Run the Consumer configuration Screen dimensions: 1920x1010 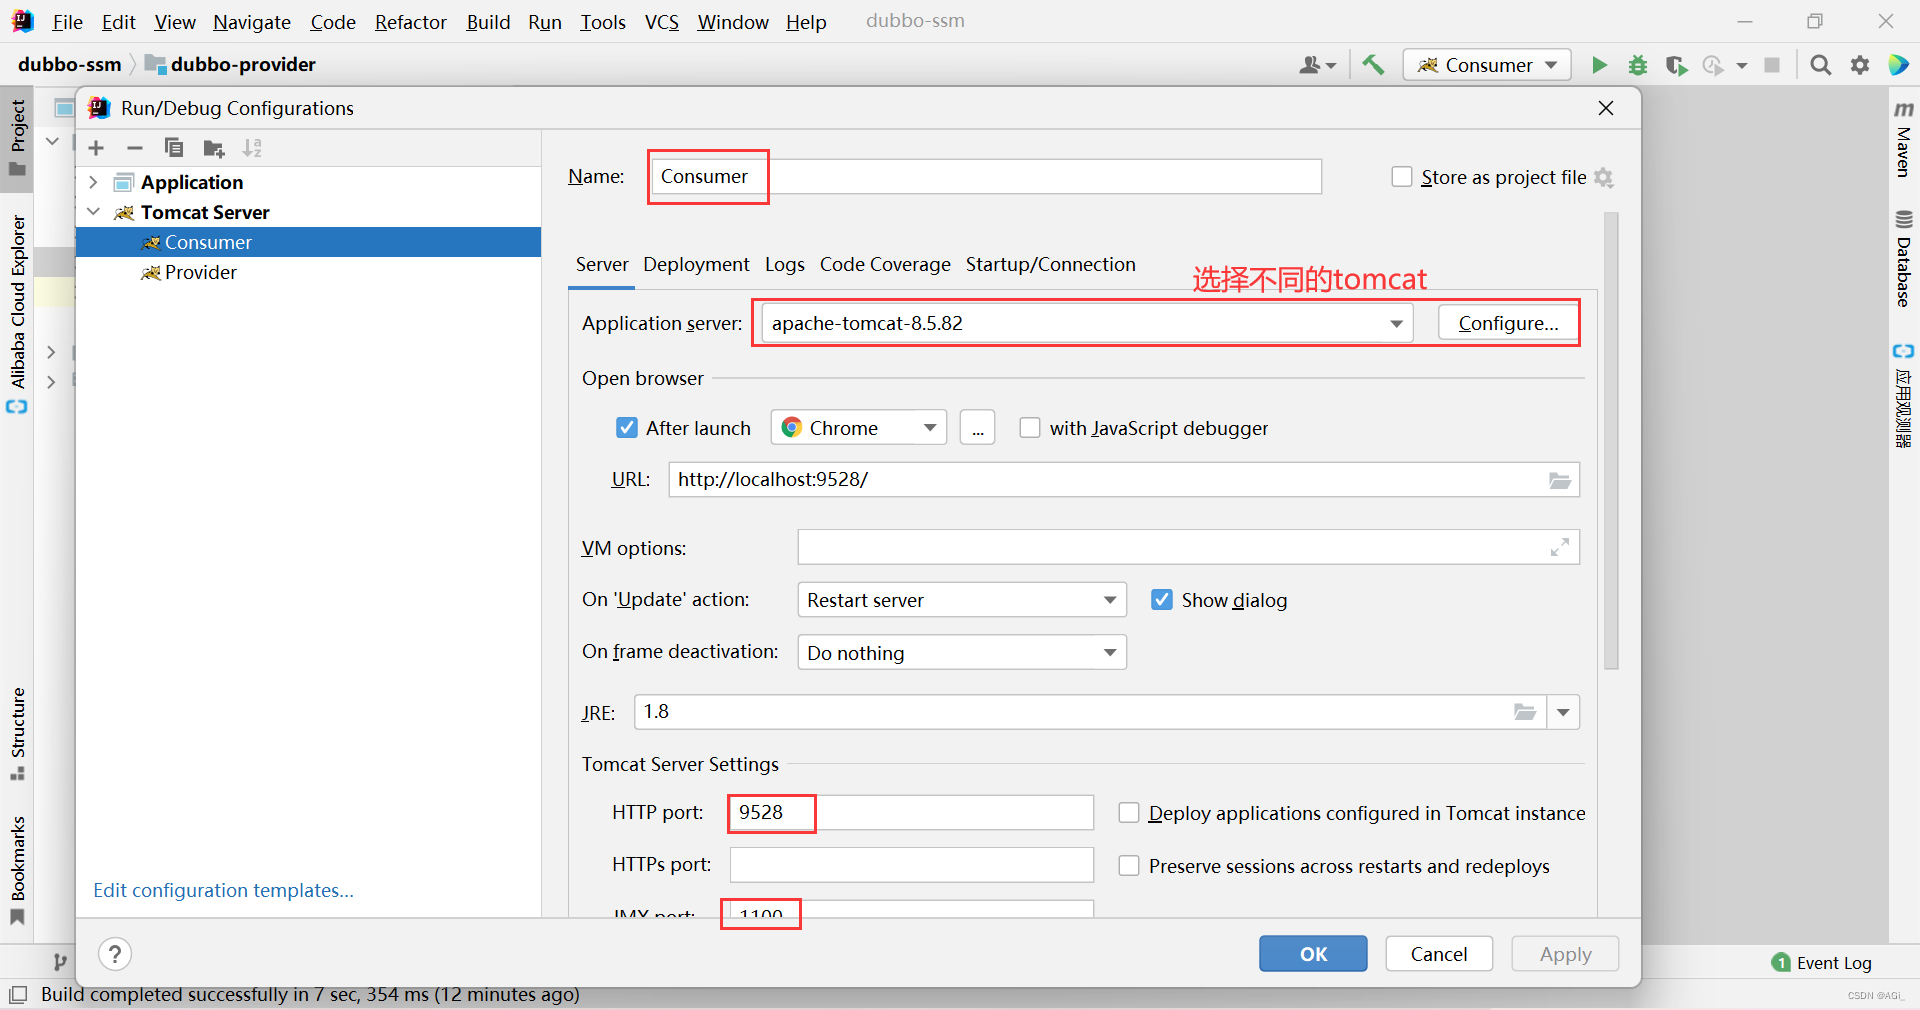coord(1599,64)
